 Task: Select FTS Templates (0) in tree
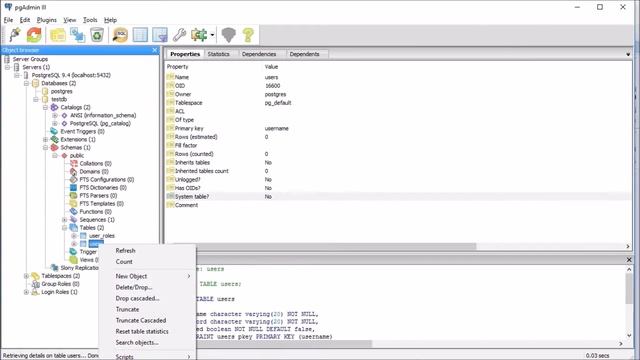tap(101, 204)
